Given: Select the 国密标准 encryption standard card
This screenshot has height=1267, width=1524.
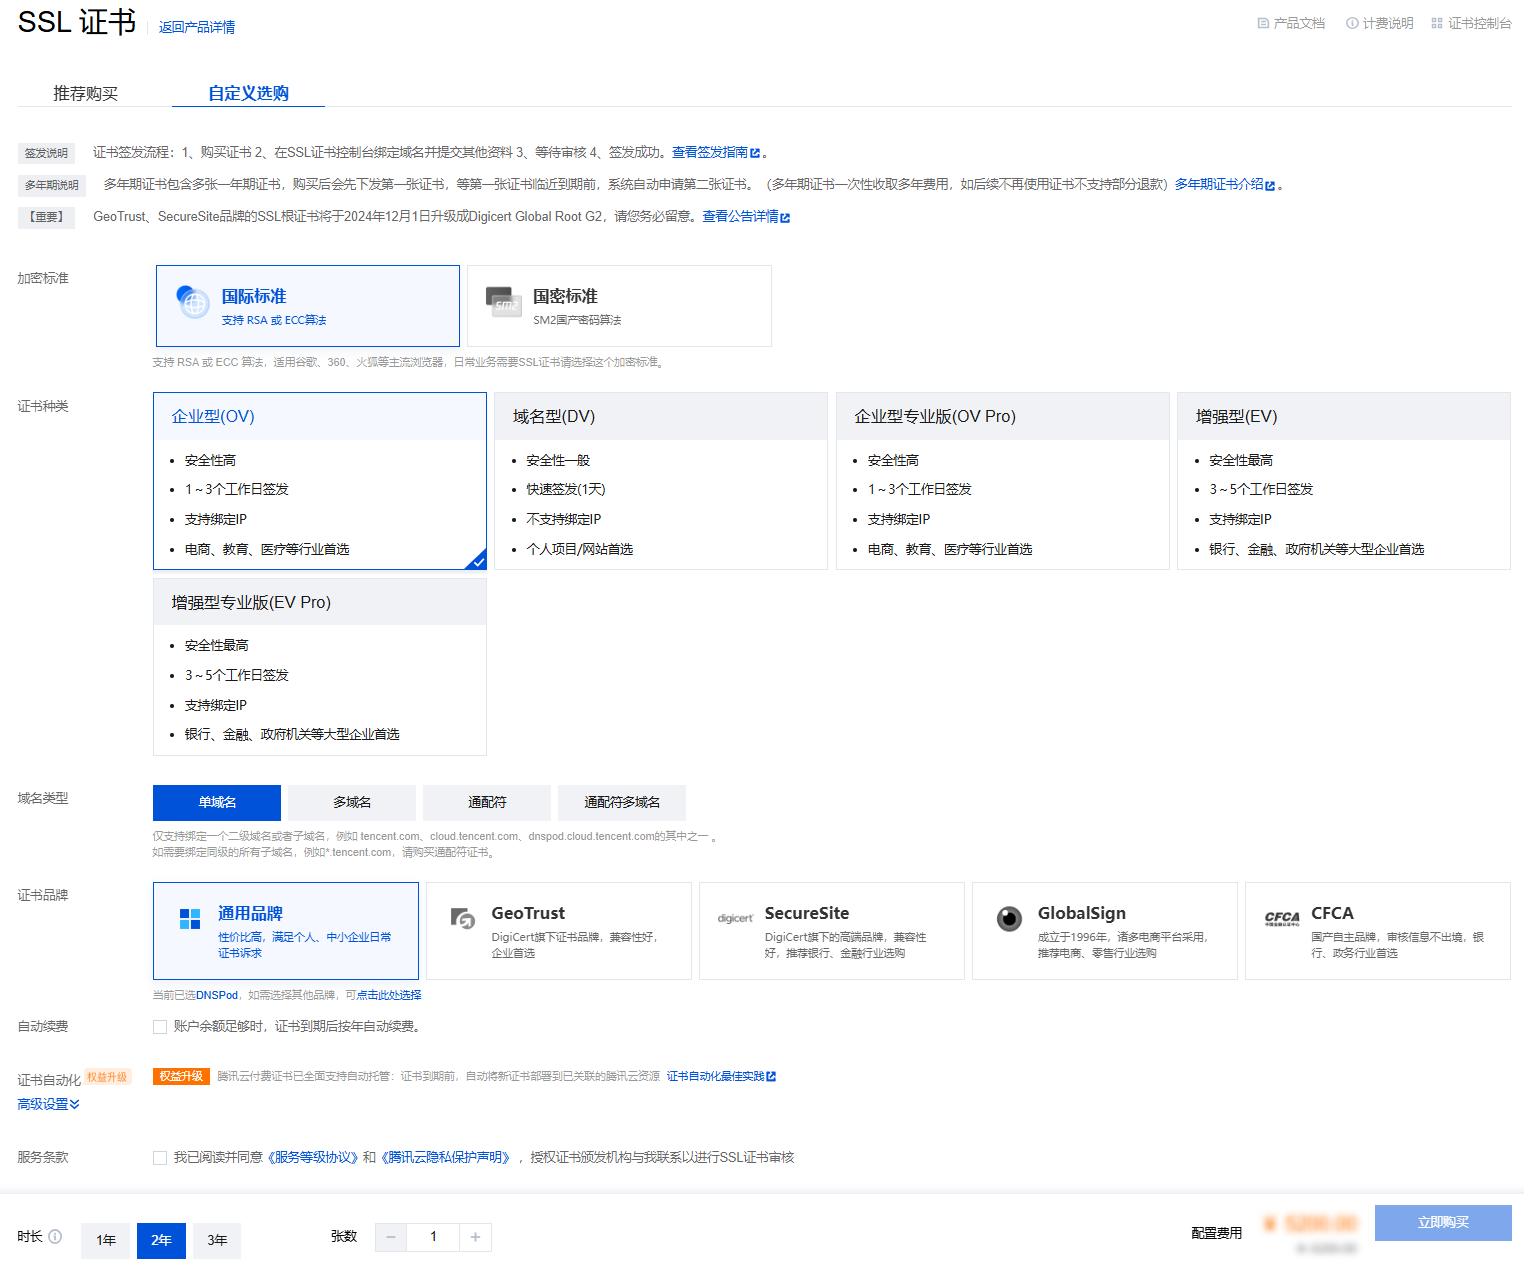Looking at the screenshot, I should (x=619, y=306).
